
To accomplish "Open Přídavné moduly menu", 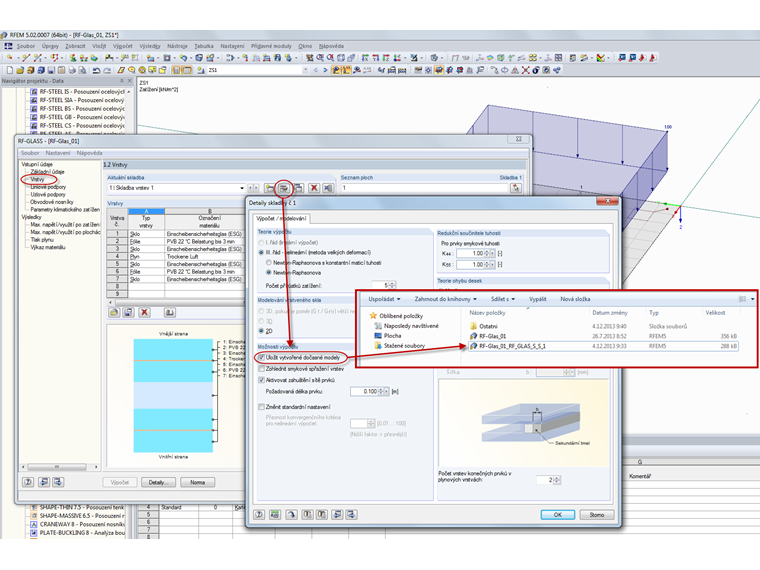I will pyautogui.click(x=271, y=46).
